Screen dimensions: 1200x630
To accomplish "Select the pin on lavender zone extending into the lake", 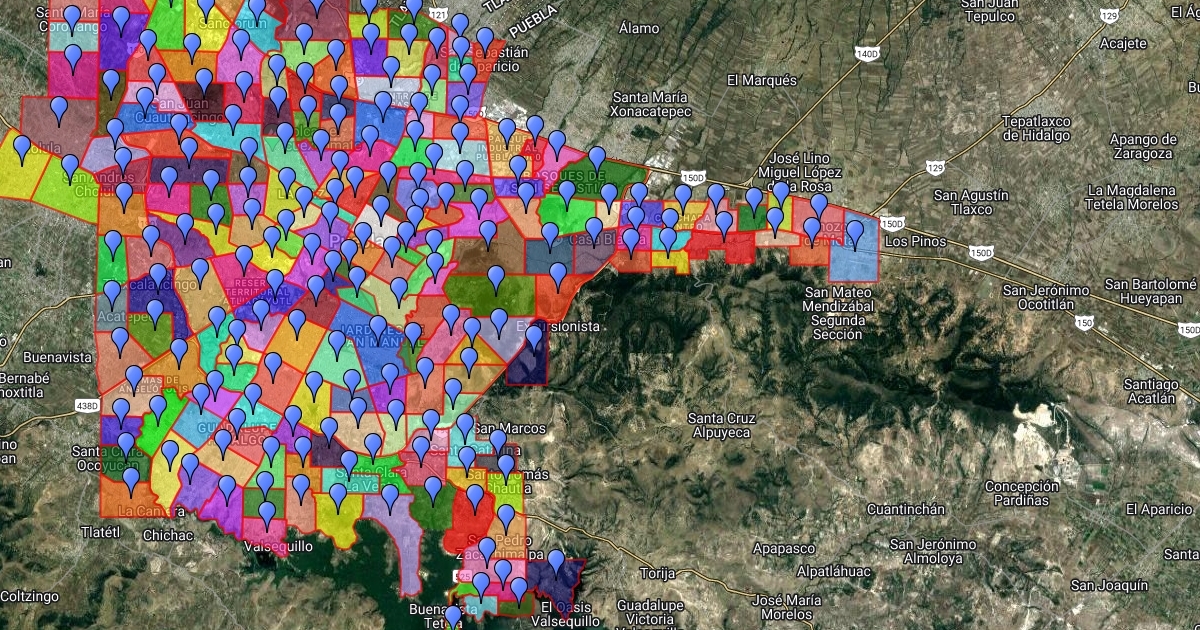I will [x=390, y=499].
